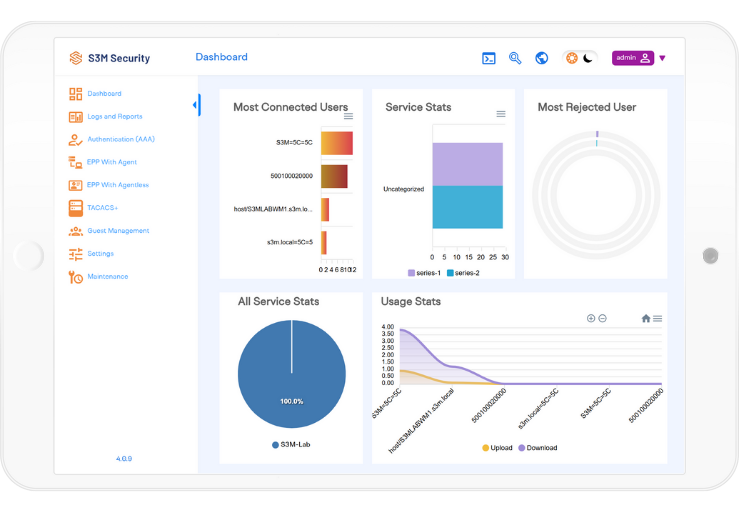Open Most Connected Users chart menu
739x512 pixels.
pos(348,116)
